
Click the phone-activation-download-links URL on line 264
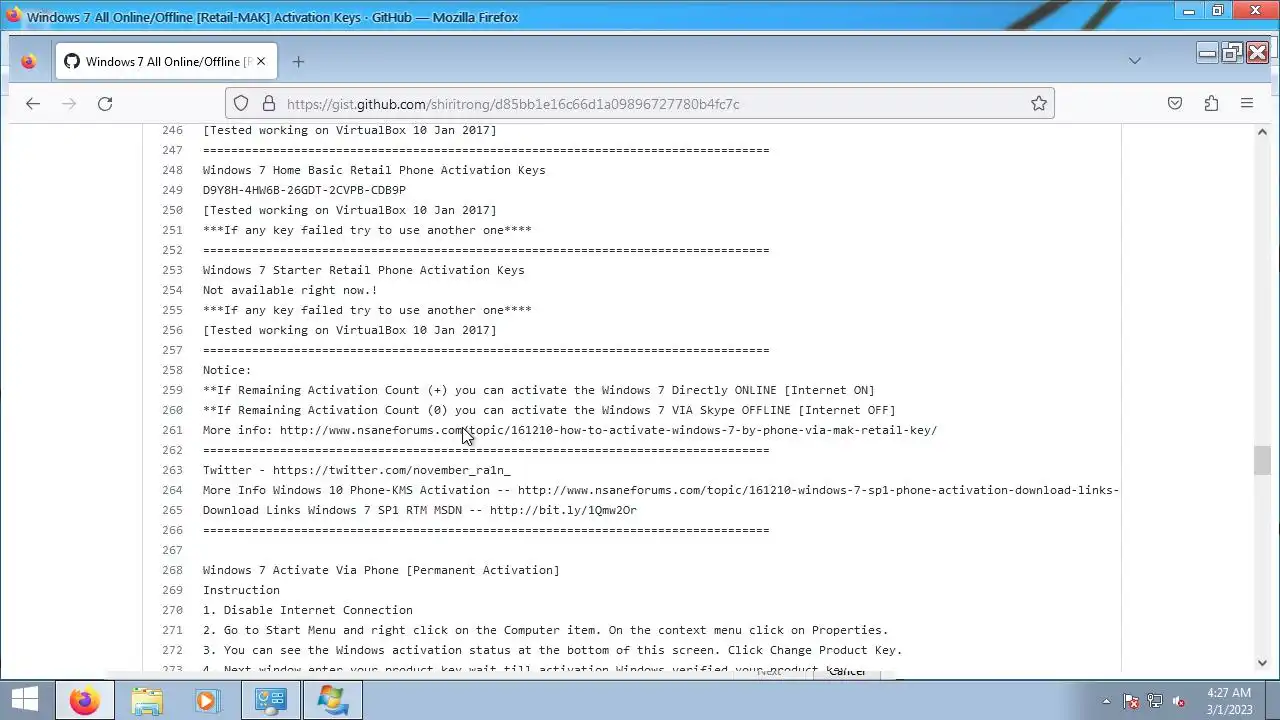pos(818,490)
